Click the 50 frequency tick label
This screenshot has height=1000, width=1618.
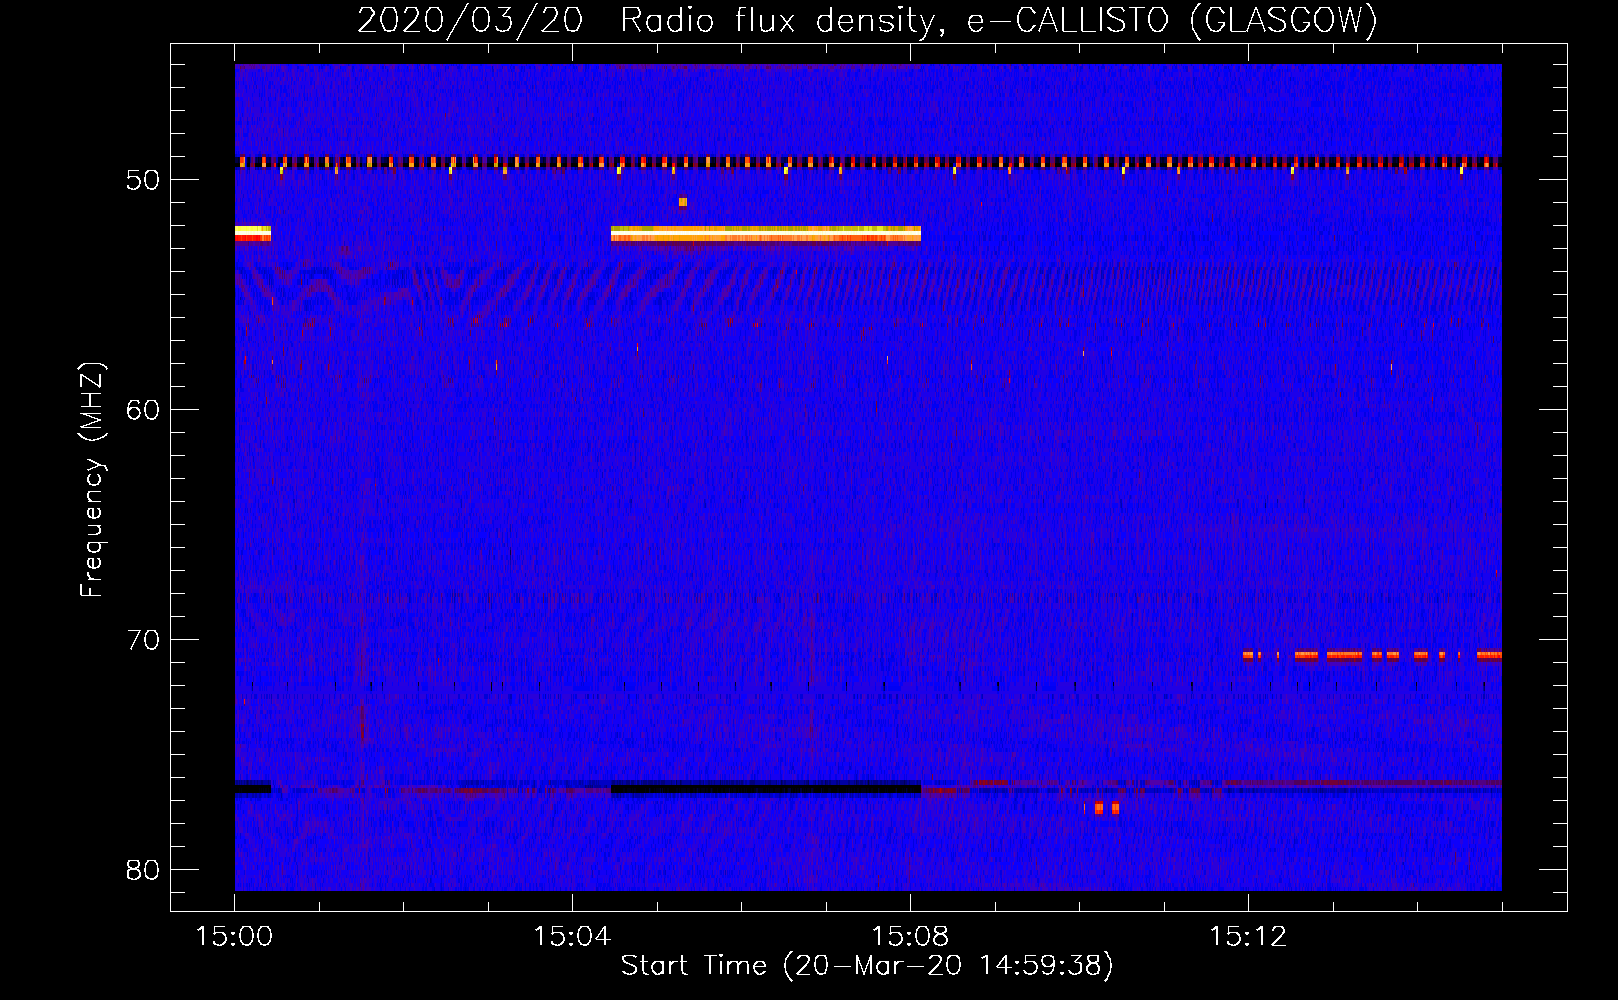(x=143, y=180)
